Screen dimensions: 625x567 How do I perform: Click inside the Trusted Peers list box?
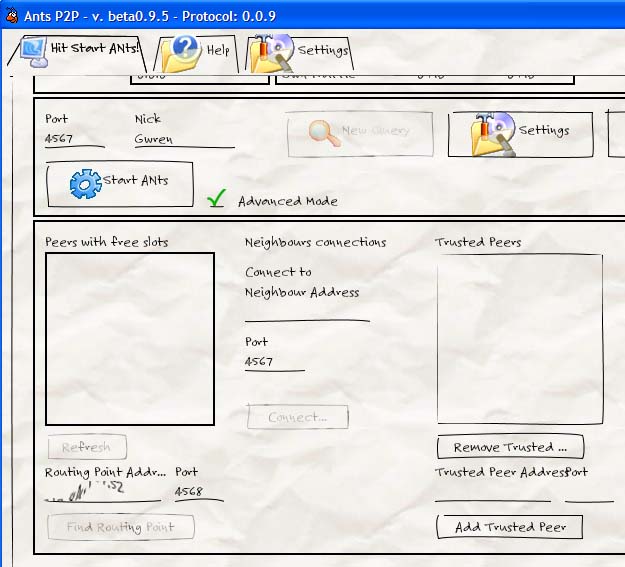pyautogui.click(x=519, y=338)
